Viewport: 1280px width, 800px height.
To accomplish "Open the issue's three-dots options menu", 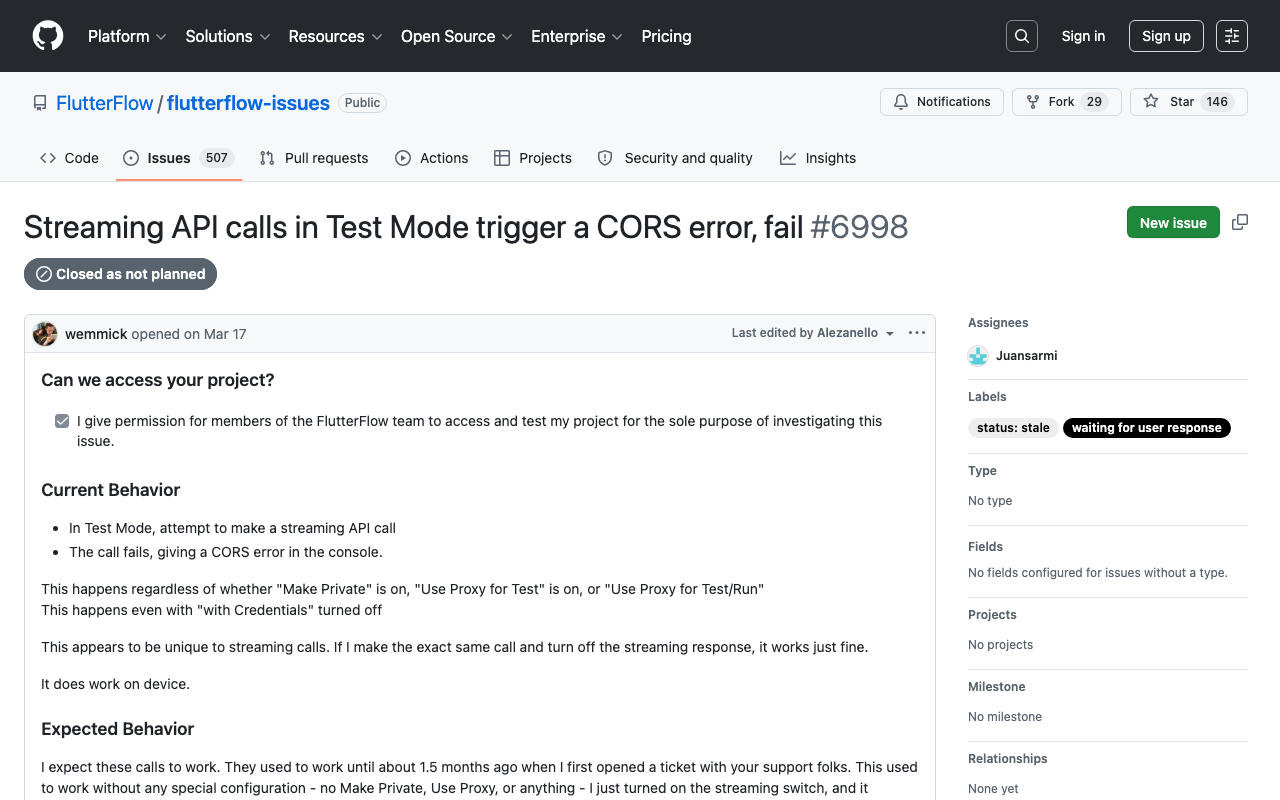I will tap(917, 333).
